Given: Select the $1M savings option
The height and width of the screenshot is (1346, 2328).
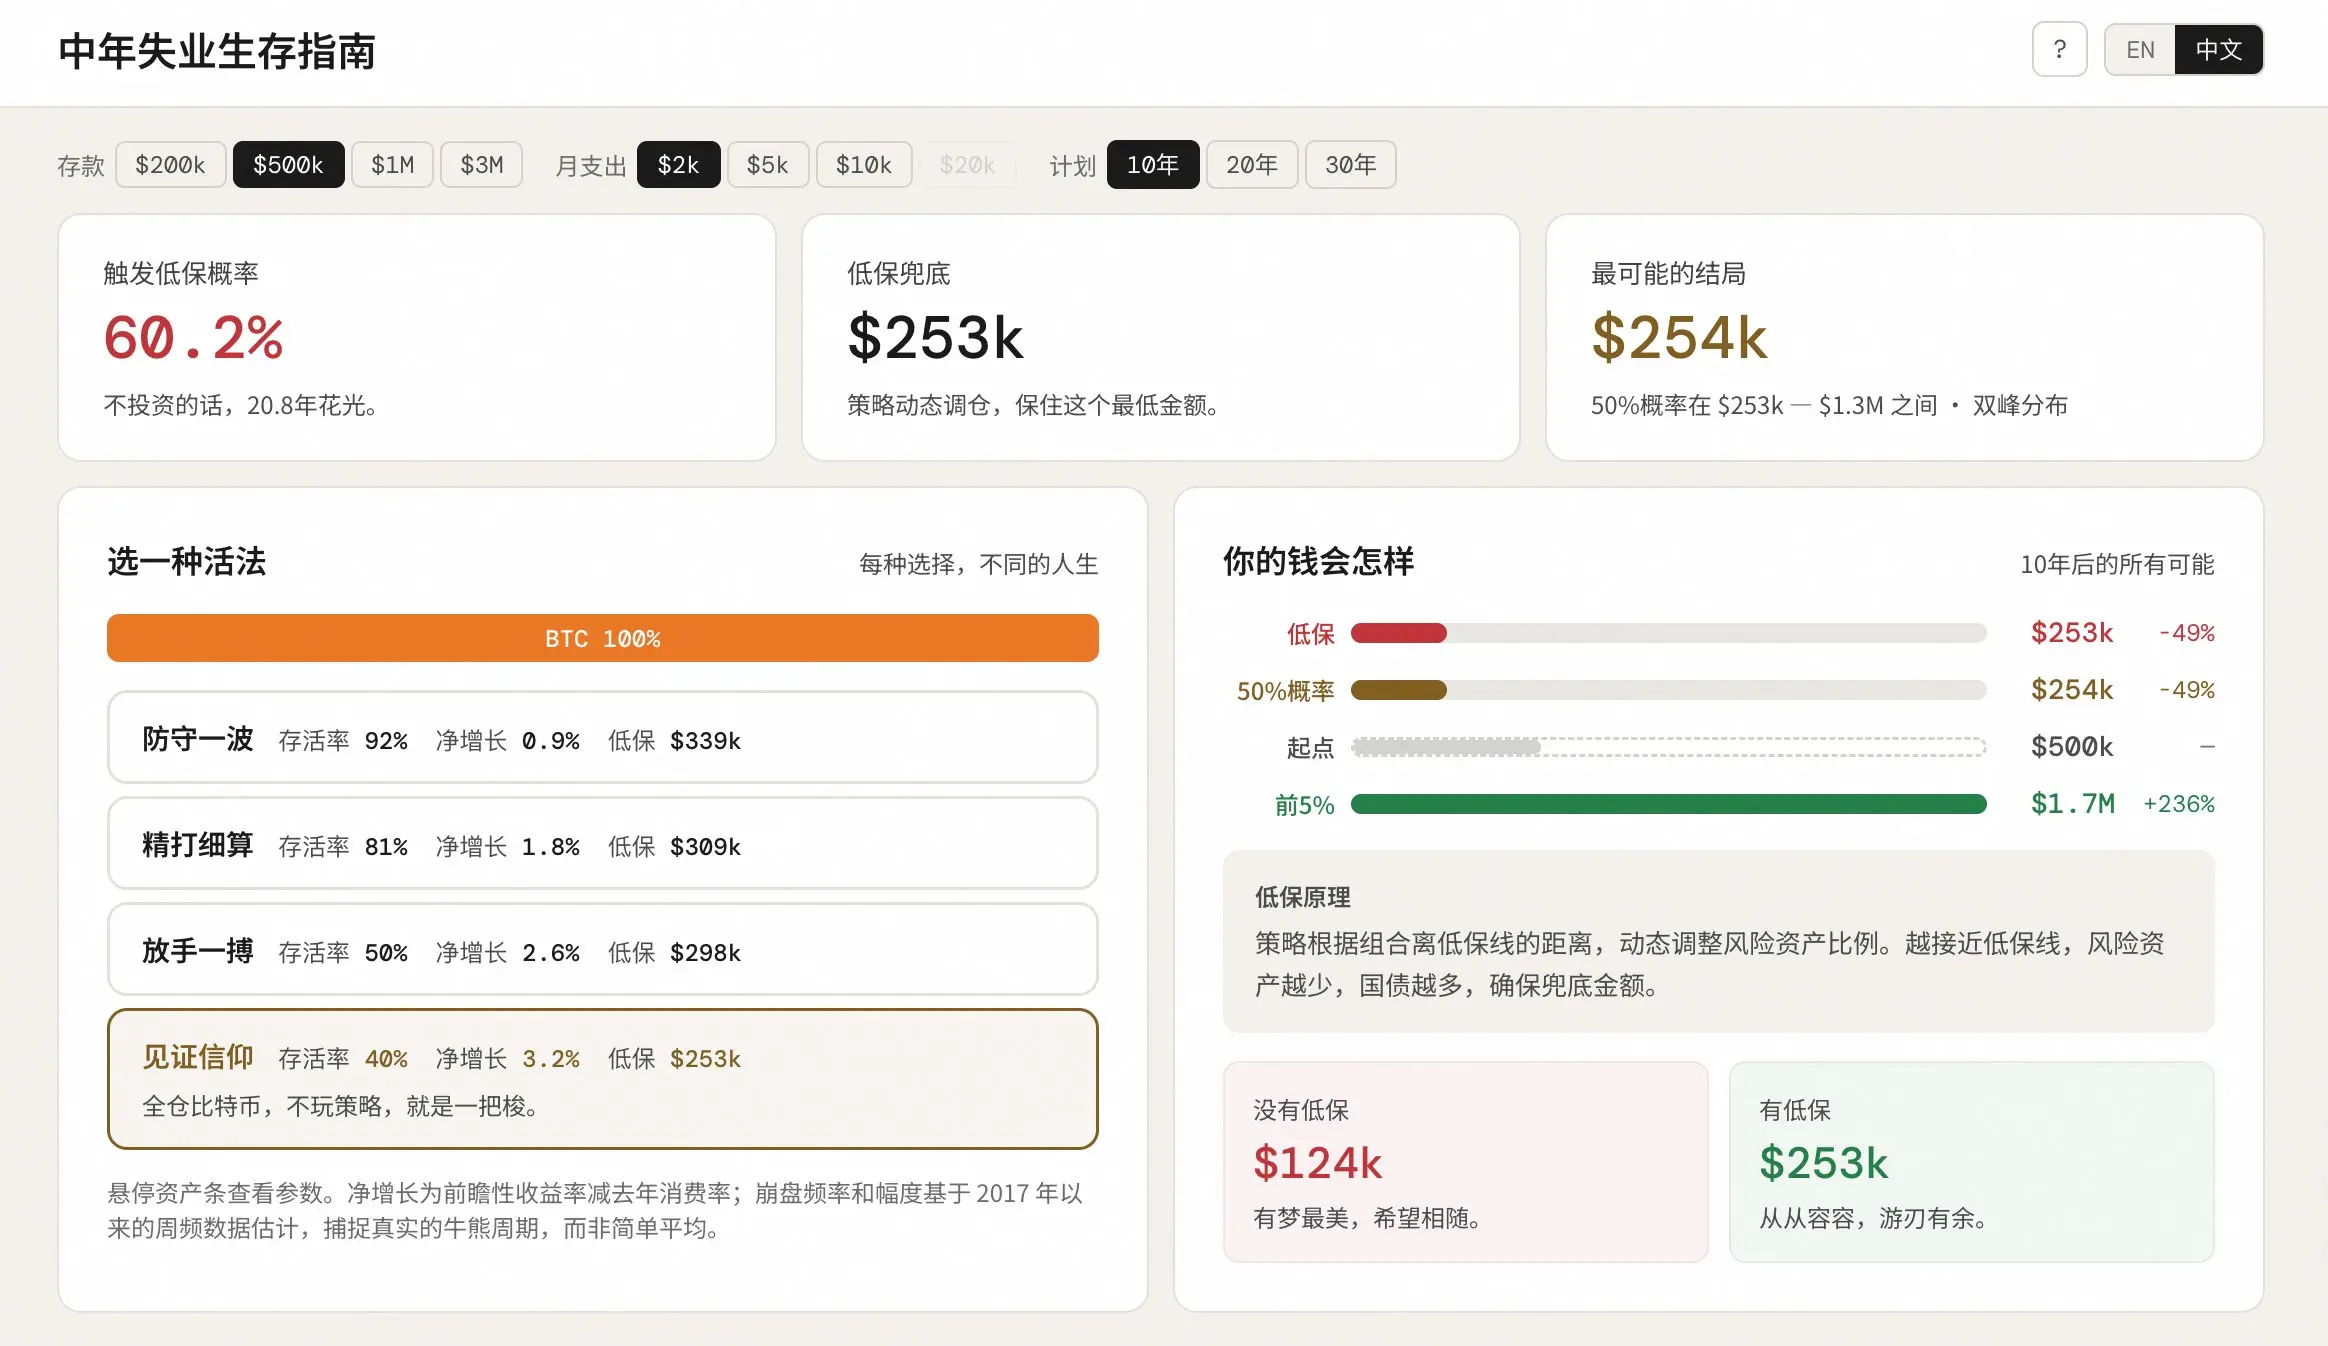Looking at the screenshot, I should coord(392,165).
